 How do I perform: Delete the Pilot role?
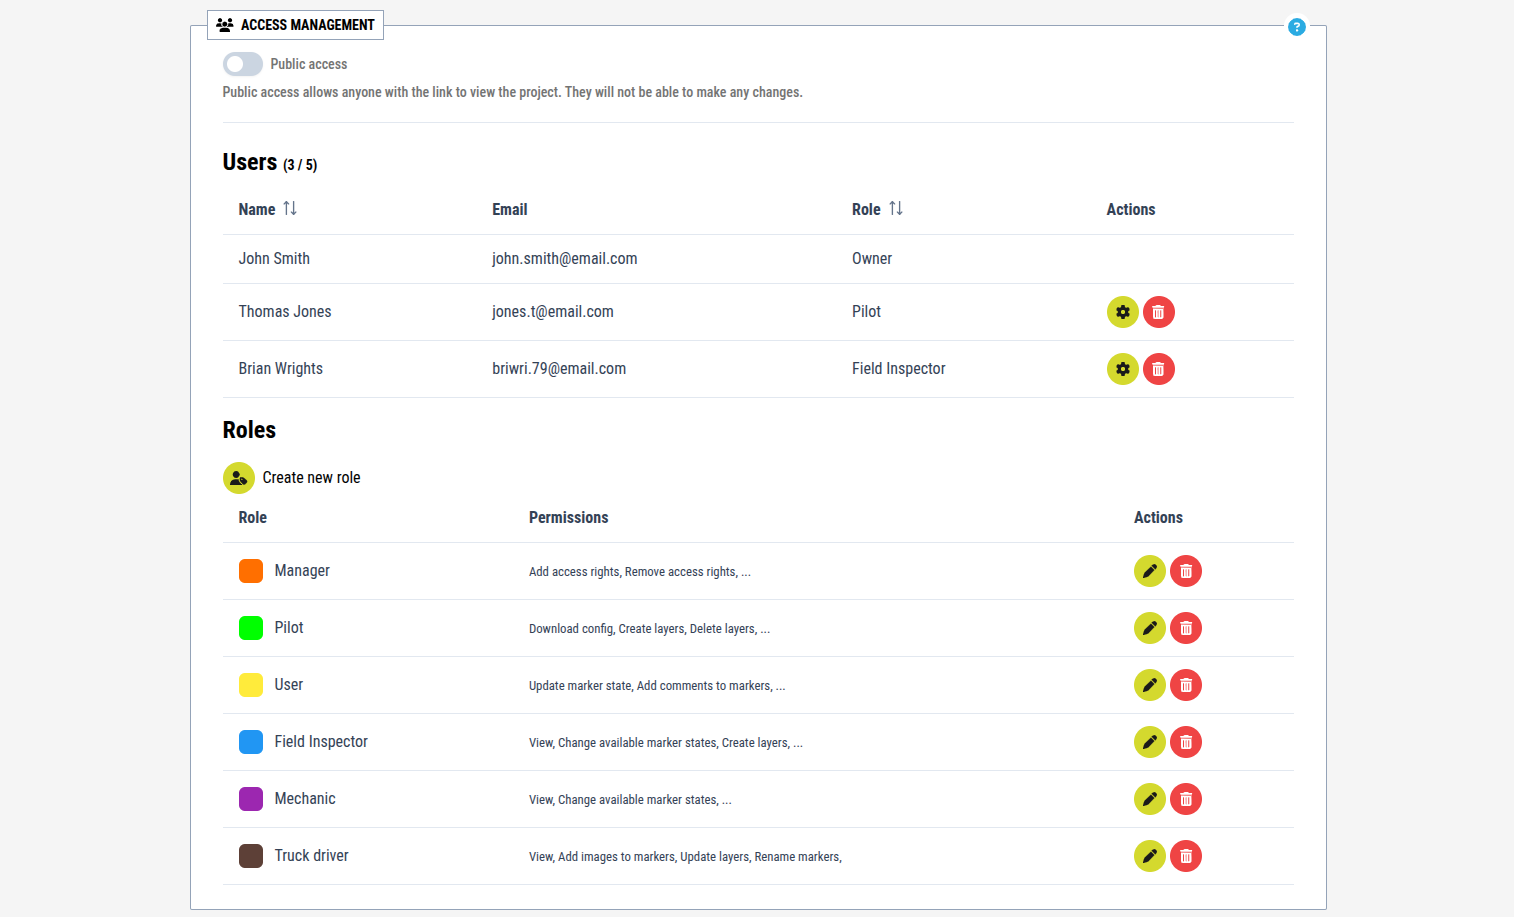tap(1186, 628)
